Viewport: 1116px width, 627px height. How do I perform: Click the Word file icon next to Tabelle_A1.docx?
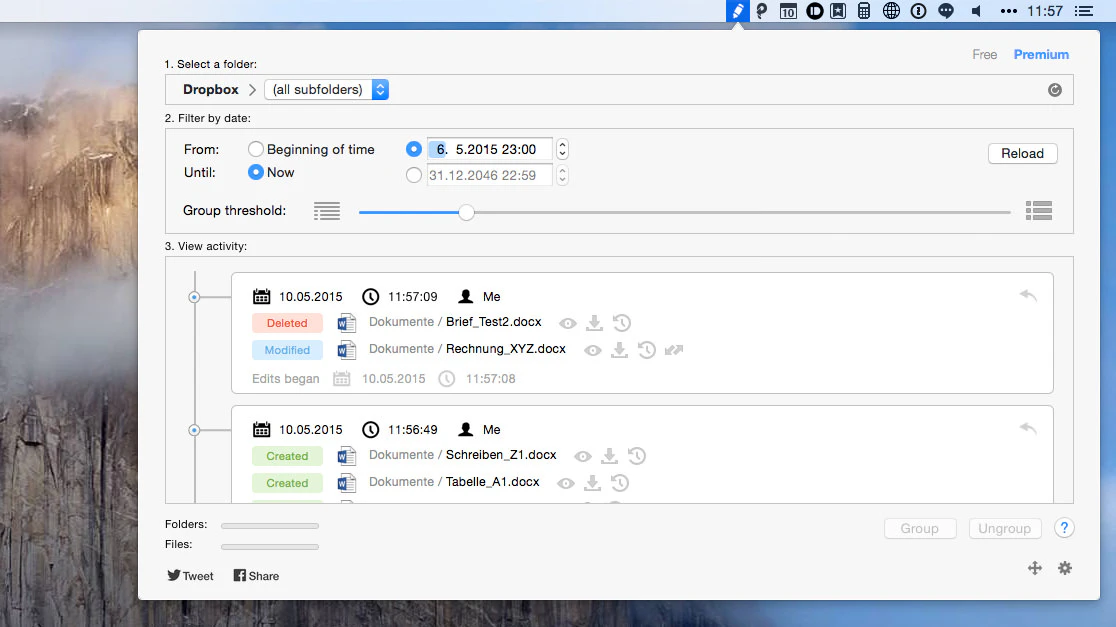[347, 483]
